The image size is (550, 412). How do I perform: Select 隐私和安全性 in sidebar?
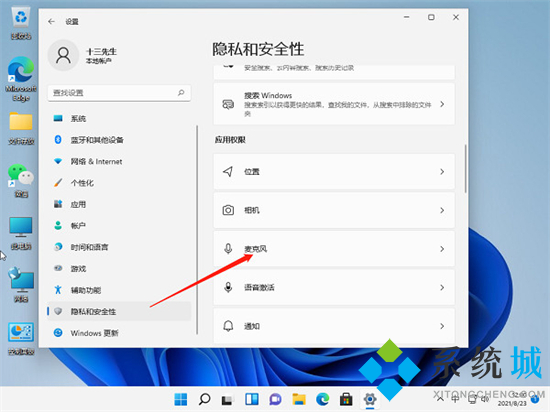coord(119,311)
